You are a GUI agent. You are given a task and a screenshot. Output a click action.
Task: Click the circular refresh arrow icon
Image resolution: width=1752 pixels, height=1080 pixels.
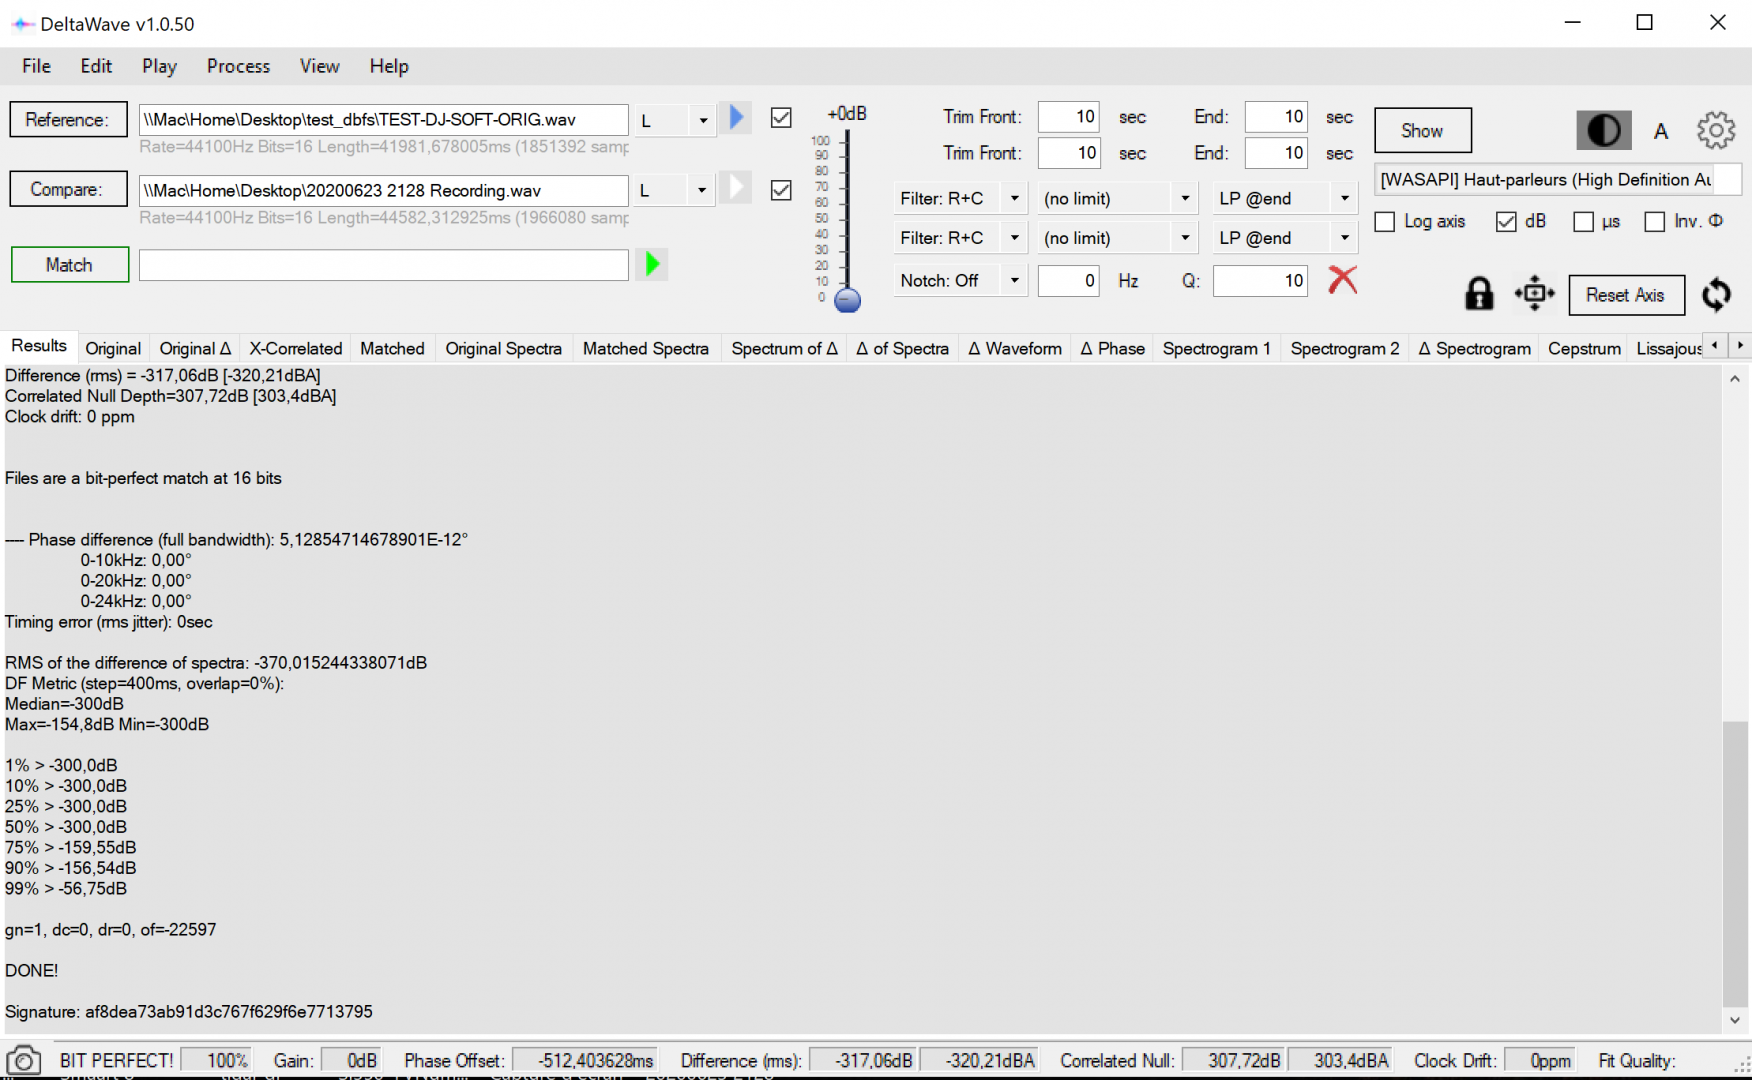point(1716,294)
